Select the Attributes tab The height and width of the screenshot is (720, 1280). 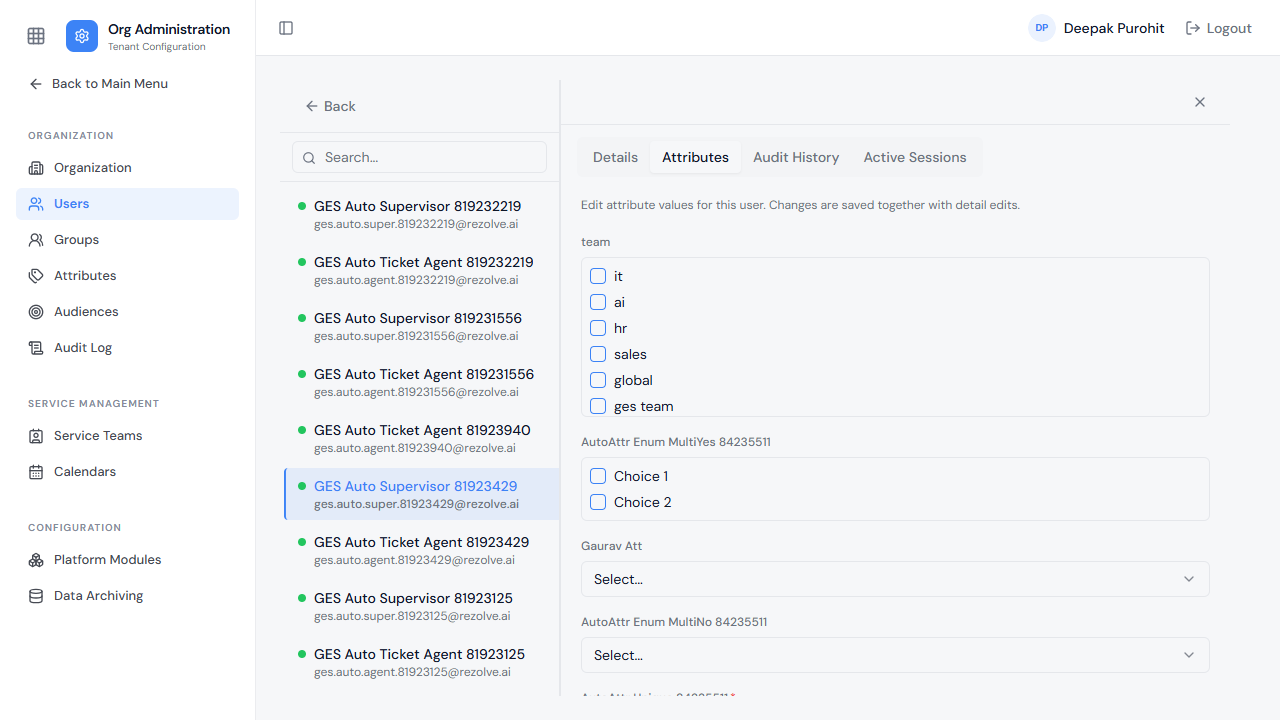coord(695,157)
